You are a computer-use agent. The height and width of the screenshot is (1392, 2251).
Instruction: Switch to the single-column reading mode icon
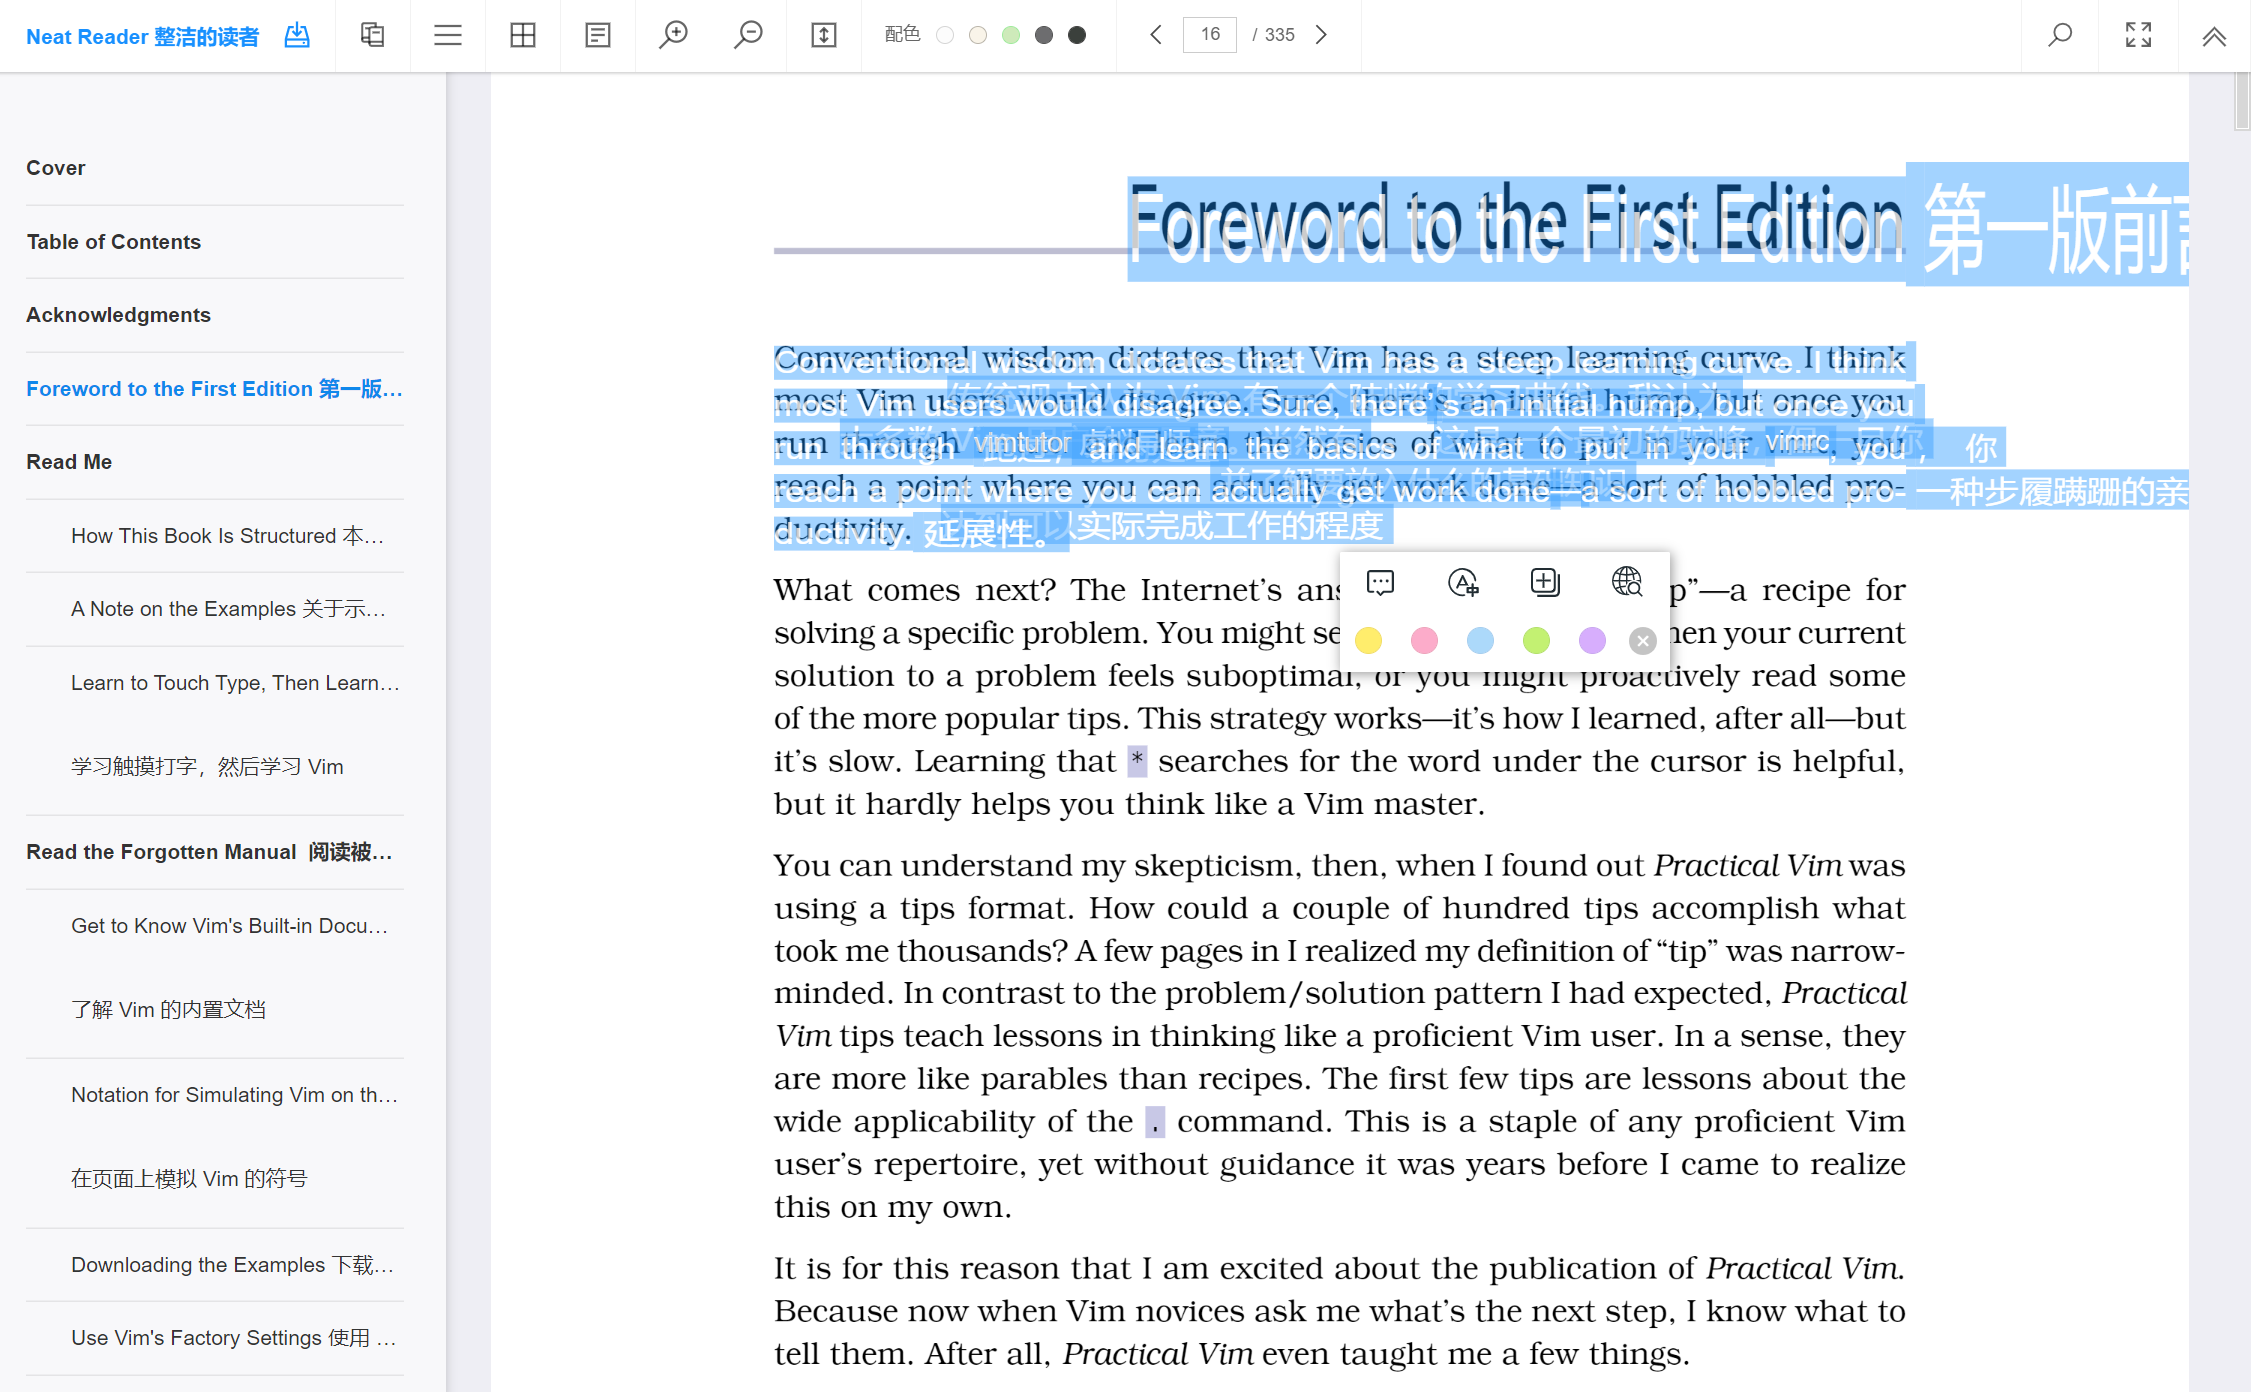coord(597,35)
